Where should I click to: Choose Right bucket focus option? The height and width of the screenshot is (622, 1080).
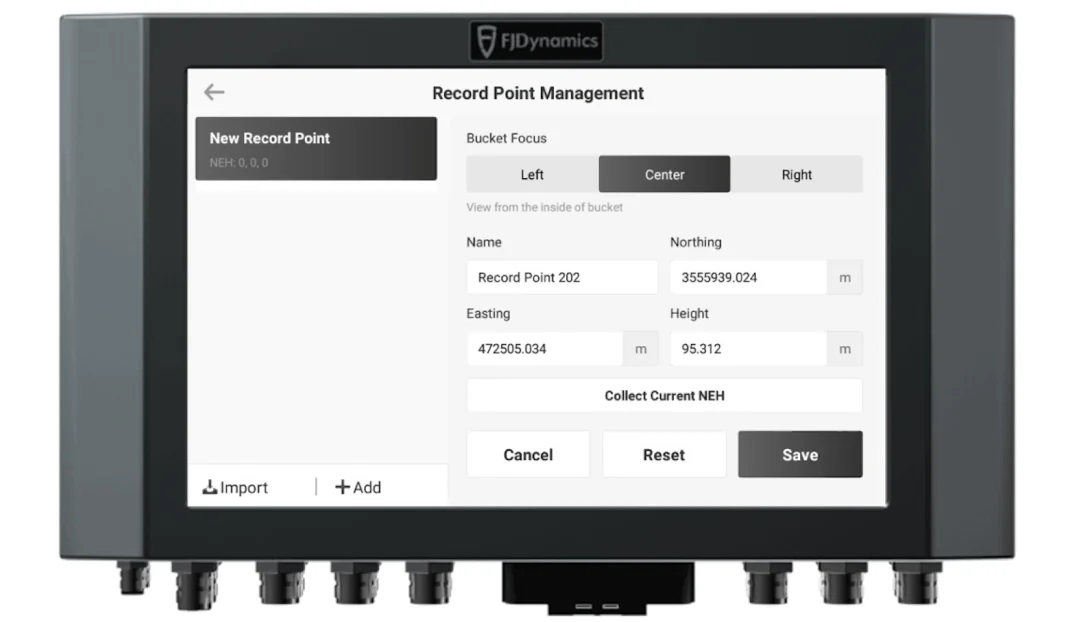pos(796,175)
